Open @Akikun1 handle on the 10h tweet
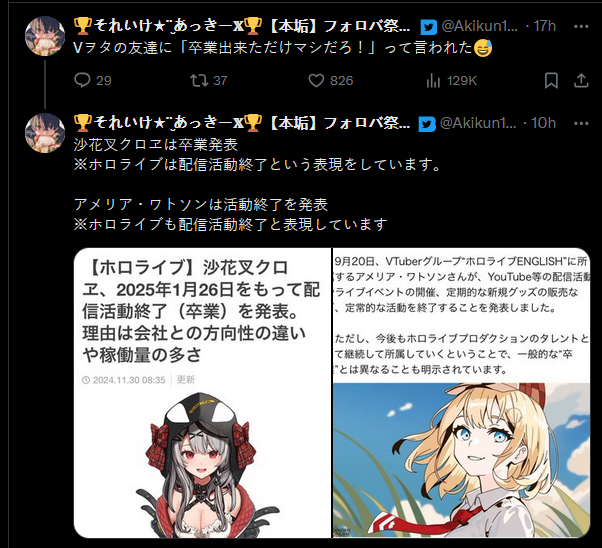The image size is (602, 548). tap(478, 123)
